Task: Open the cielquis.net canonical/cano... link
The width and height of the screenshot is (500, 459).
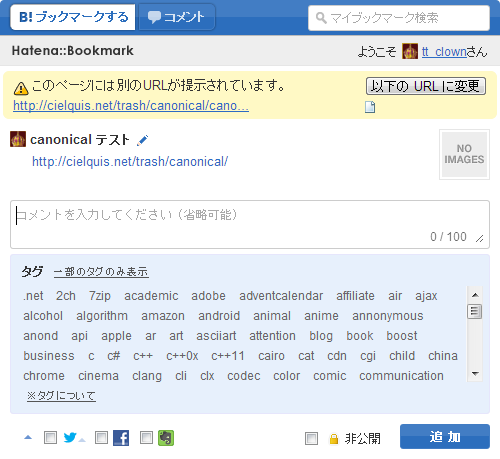Action: 131,106
